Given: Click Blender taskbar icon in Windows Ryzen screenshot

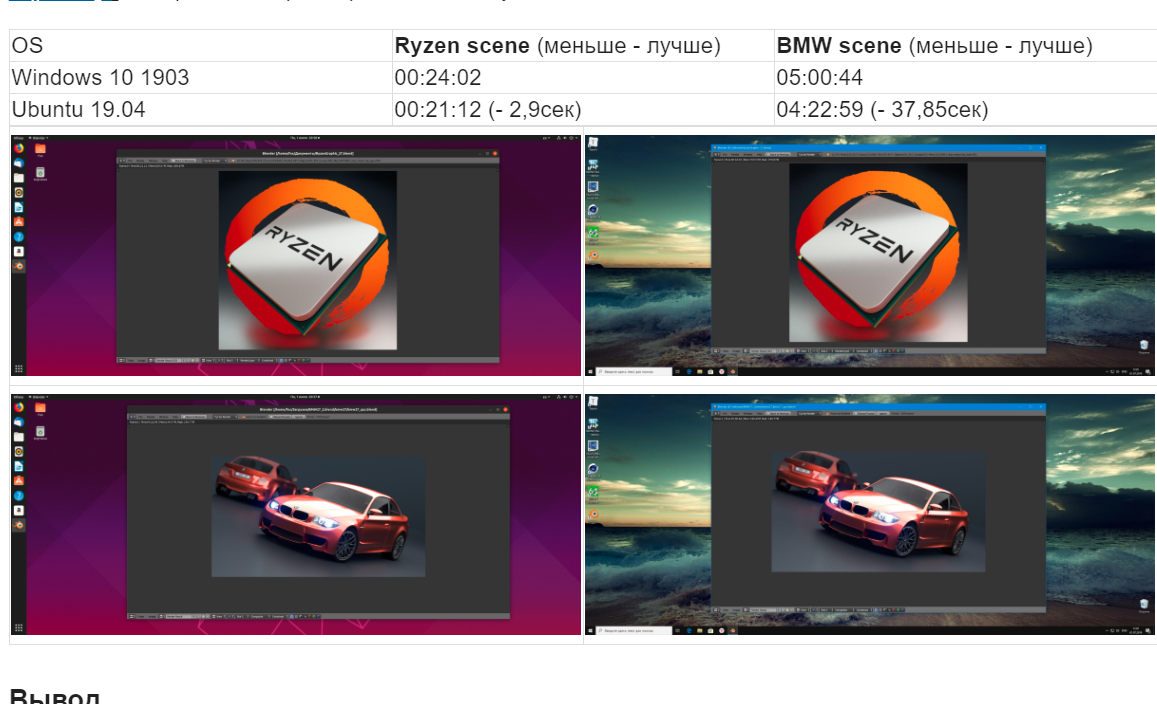Looking at the screenshot, I should tap(733, 372).
